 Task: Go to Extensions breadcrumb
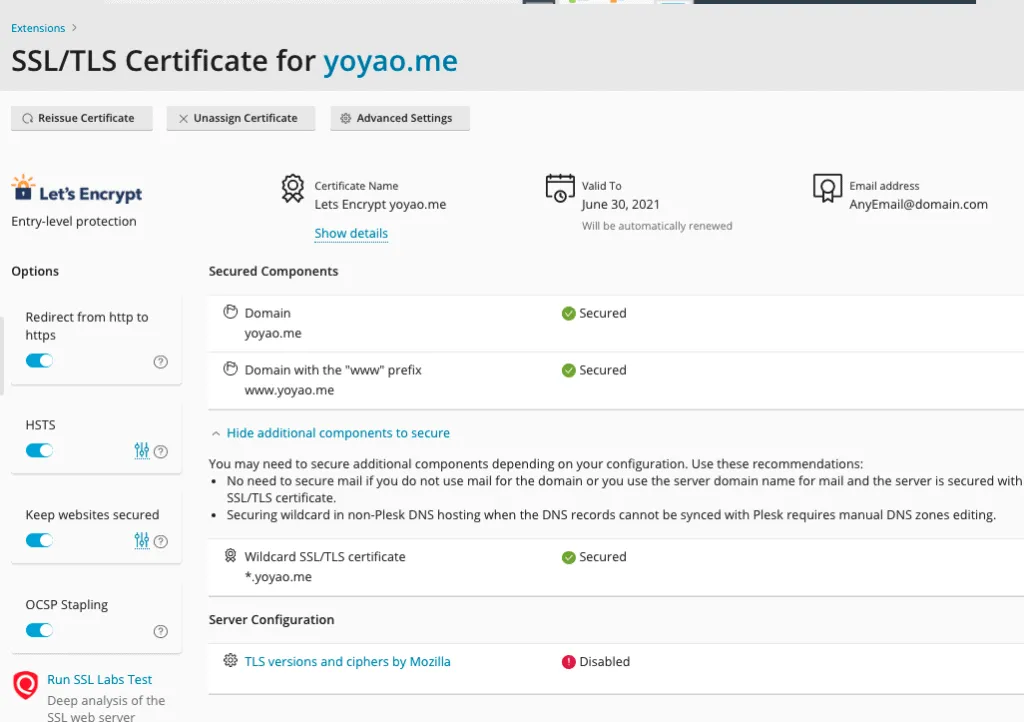tap(38, 28)
